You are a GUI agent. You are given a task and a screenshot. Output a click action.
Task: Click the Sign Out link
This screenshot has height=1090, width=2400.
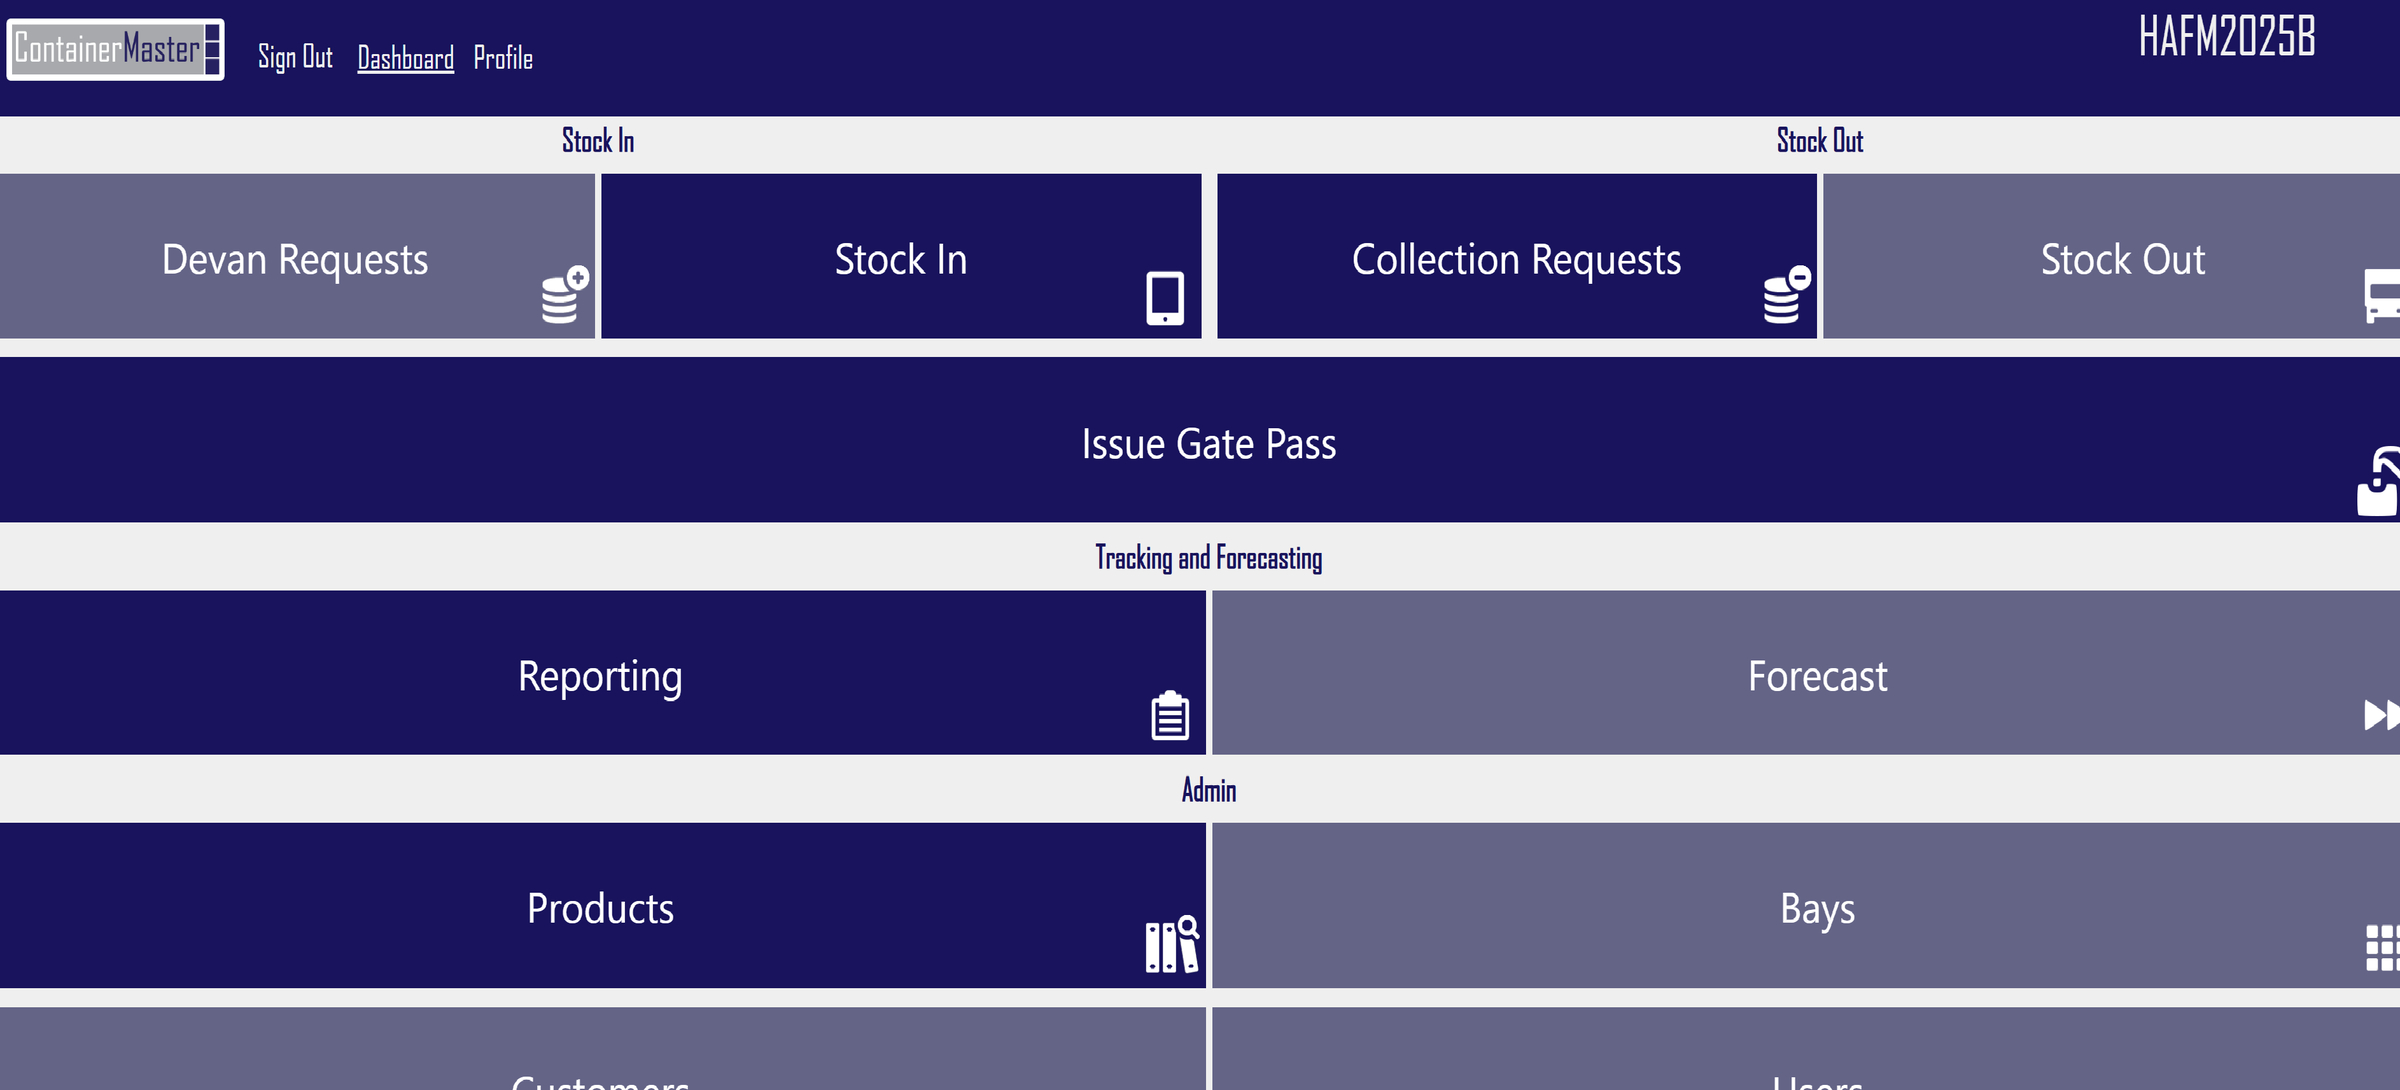tap(294, 58)
